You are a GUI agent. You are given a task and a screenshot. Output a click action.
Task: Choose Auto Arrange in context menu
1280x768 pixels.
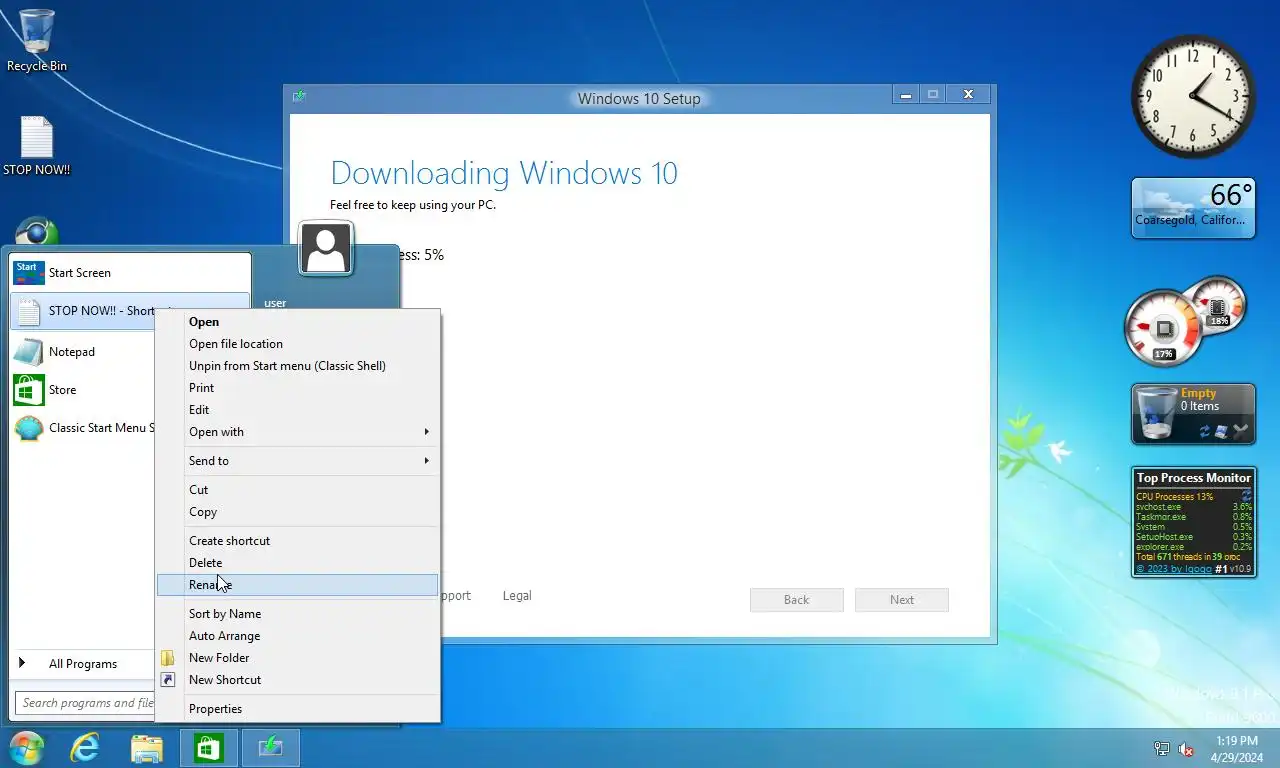pyautogui.click(x=298, y=636)
